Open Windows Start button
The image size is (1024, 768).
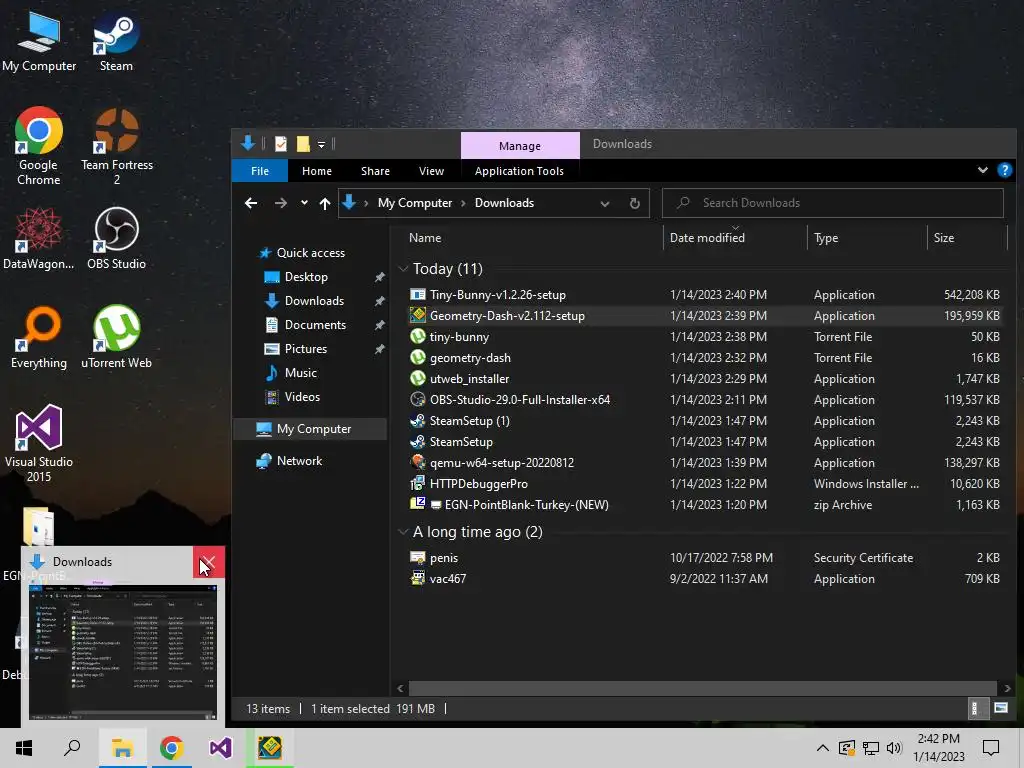(x=24, y=748)
